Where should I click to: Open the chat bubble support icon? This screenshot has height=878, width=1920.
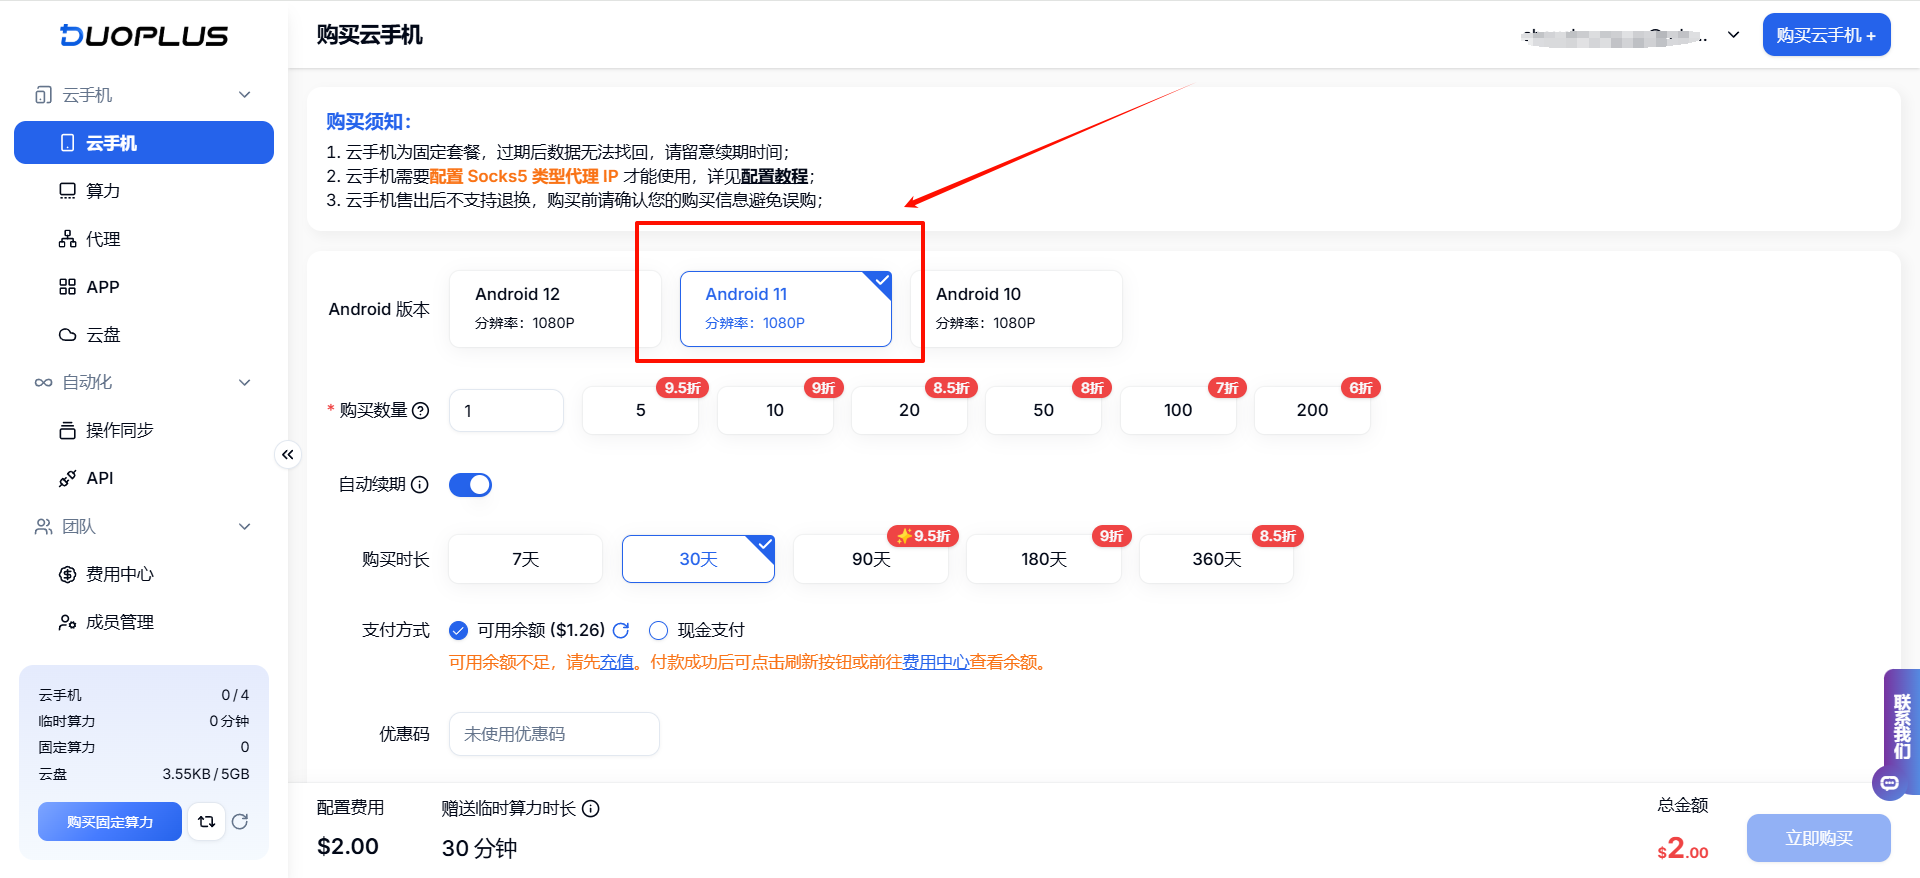point(1889,783)
